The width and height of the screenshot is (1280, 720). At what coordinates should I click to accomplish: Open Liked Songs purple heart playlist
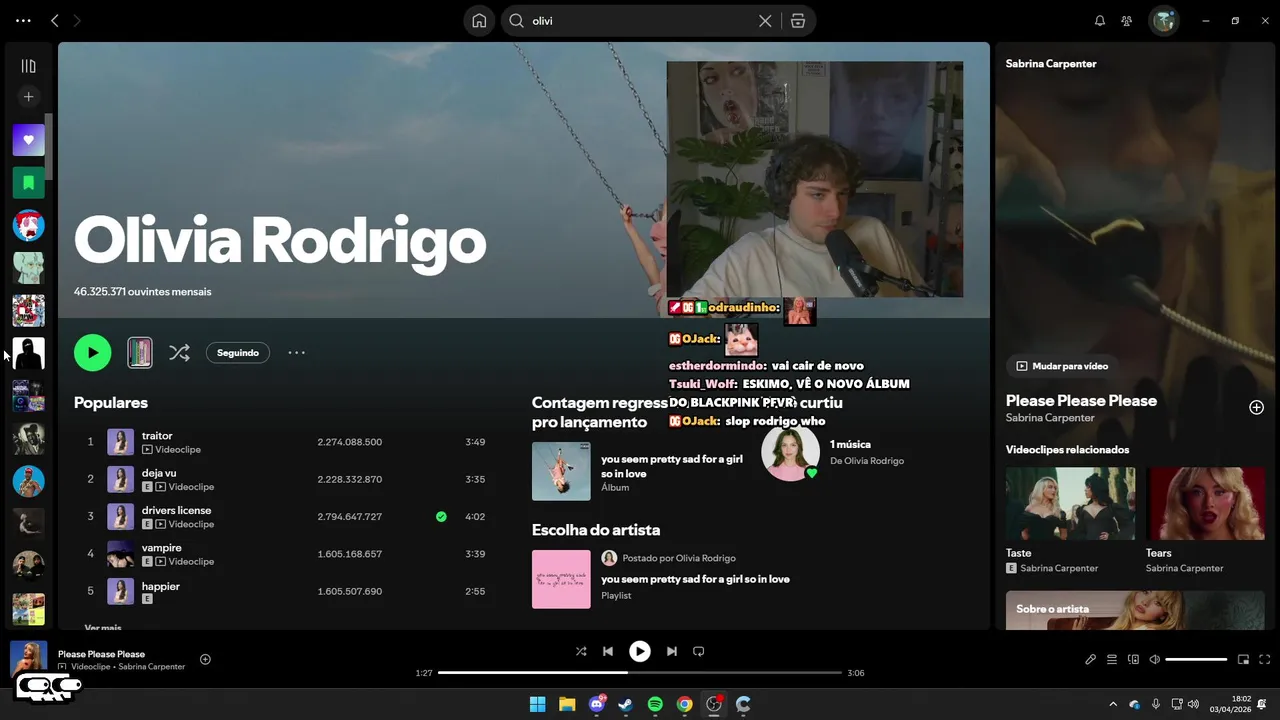pos(28,140)
